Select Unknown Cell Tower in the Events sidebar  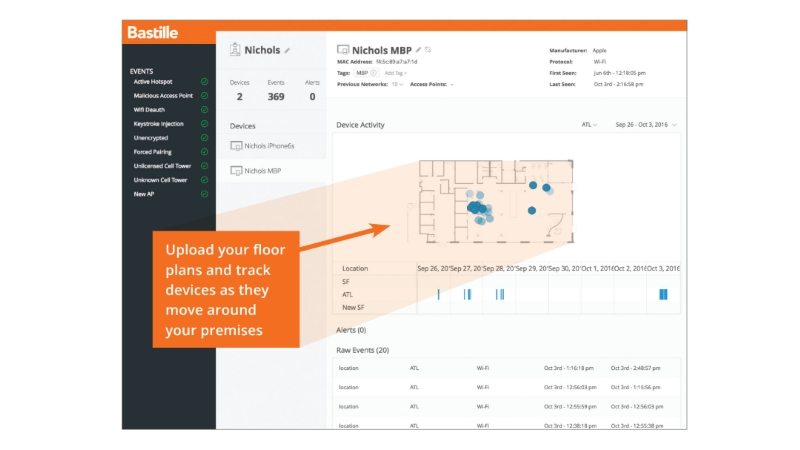tap(160, 180)
